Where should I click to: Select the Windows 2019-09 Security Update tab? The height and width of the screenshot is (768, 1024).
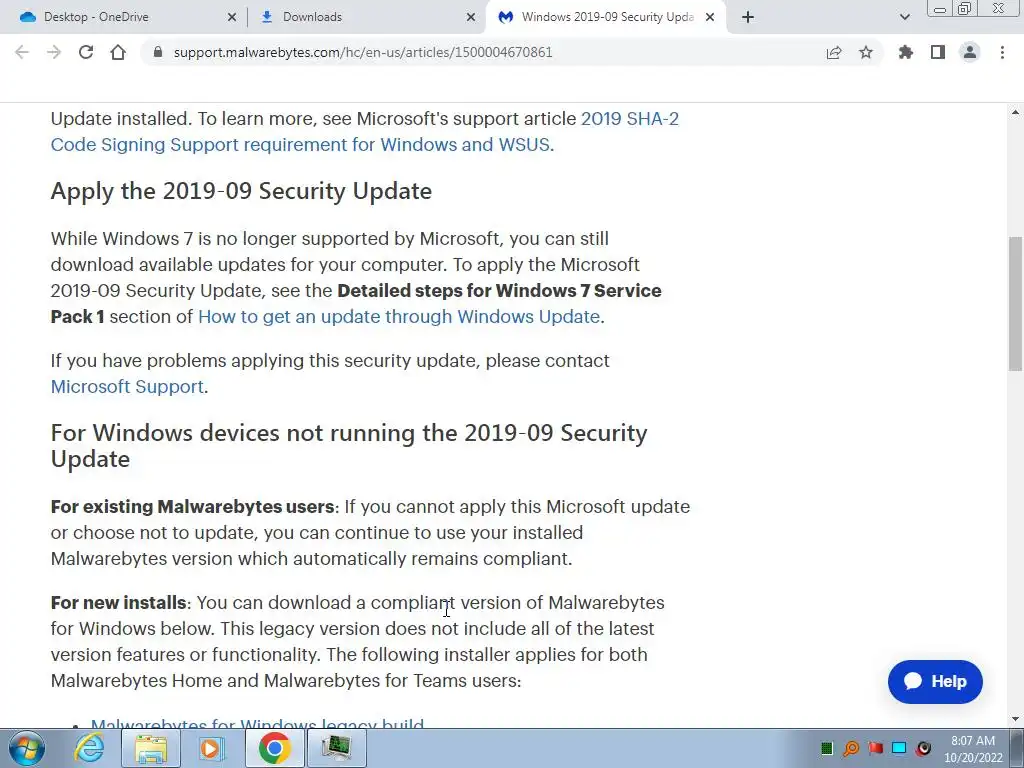[607, 17]
